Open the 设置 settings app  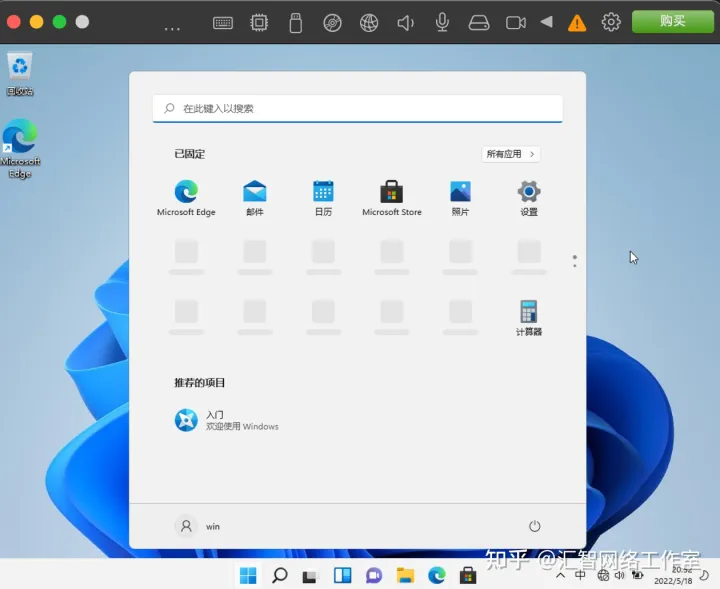tap(529, 198)
